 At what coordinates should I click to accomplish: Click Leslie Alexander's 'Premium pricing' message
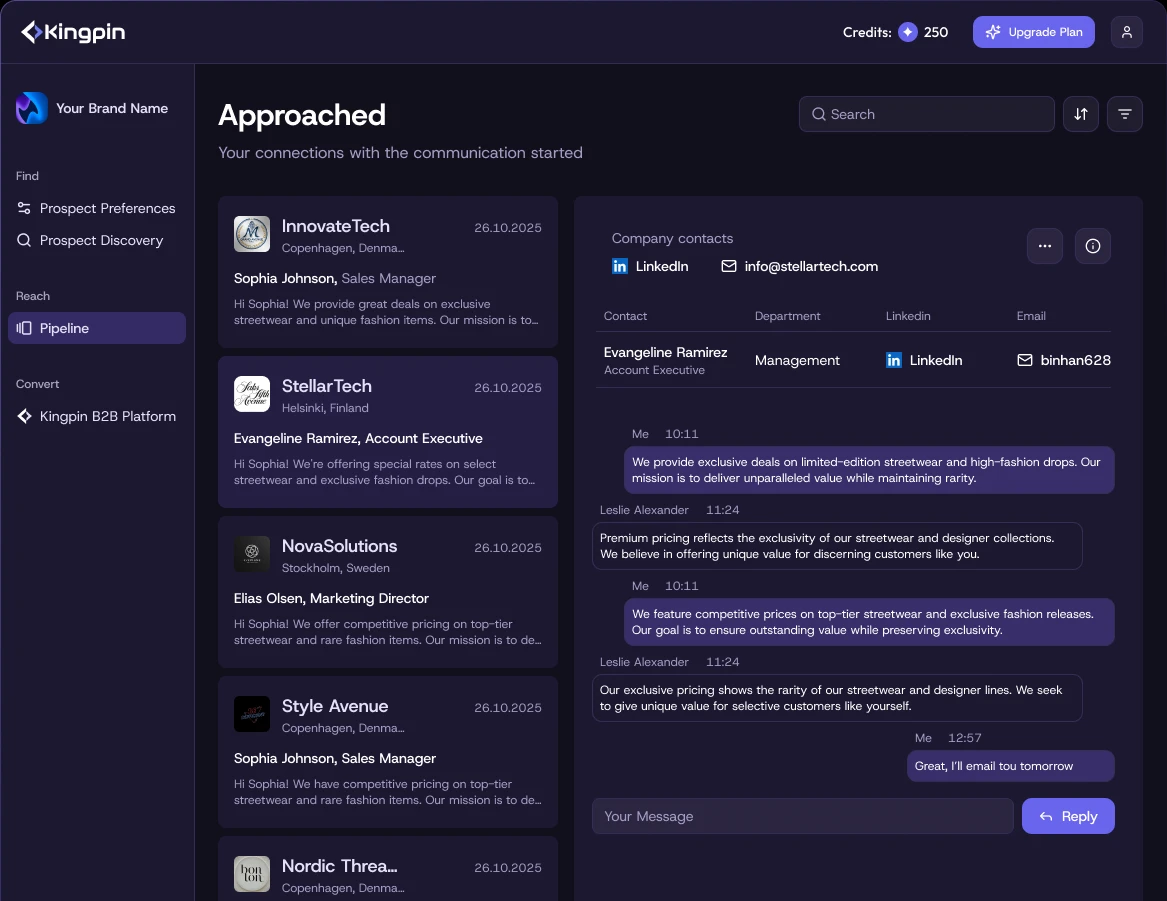(x=836, y=546)
